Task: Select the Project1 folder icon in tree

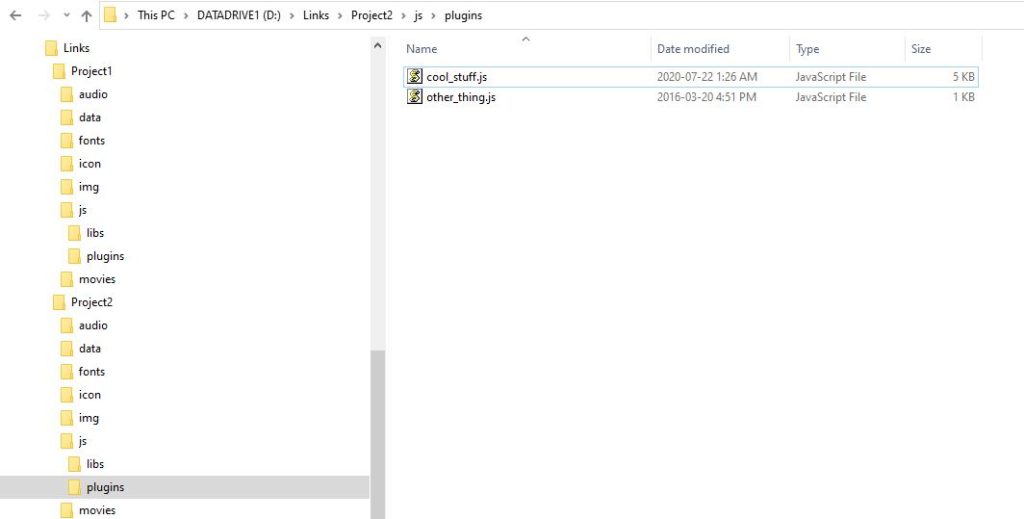Action: [x=59, y=71]
